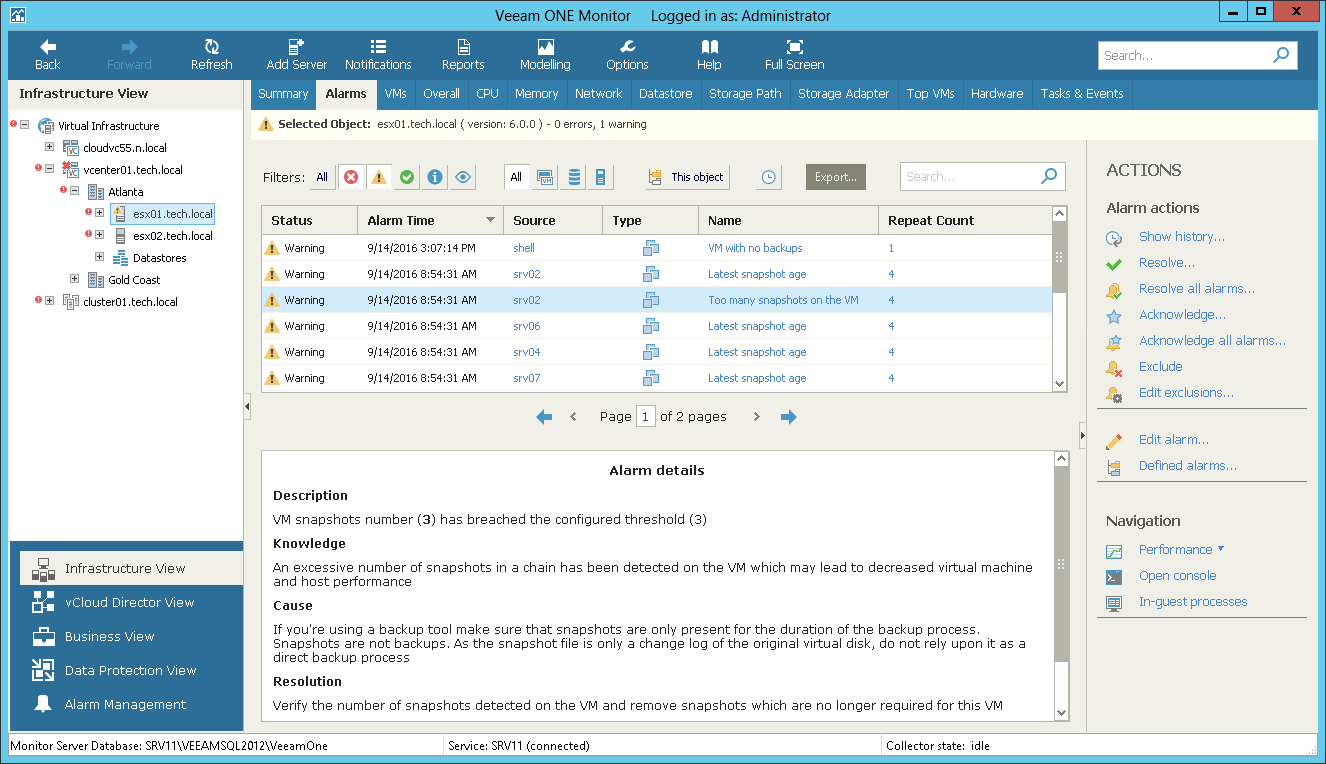Viewport: 1326px width, 764px height.
Task: Toggle the datastore object type filter
Action: [x=574, y=177]
